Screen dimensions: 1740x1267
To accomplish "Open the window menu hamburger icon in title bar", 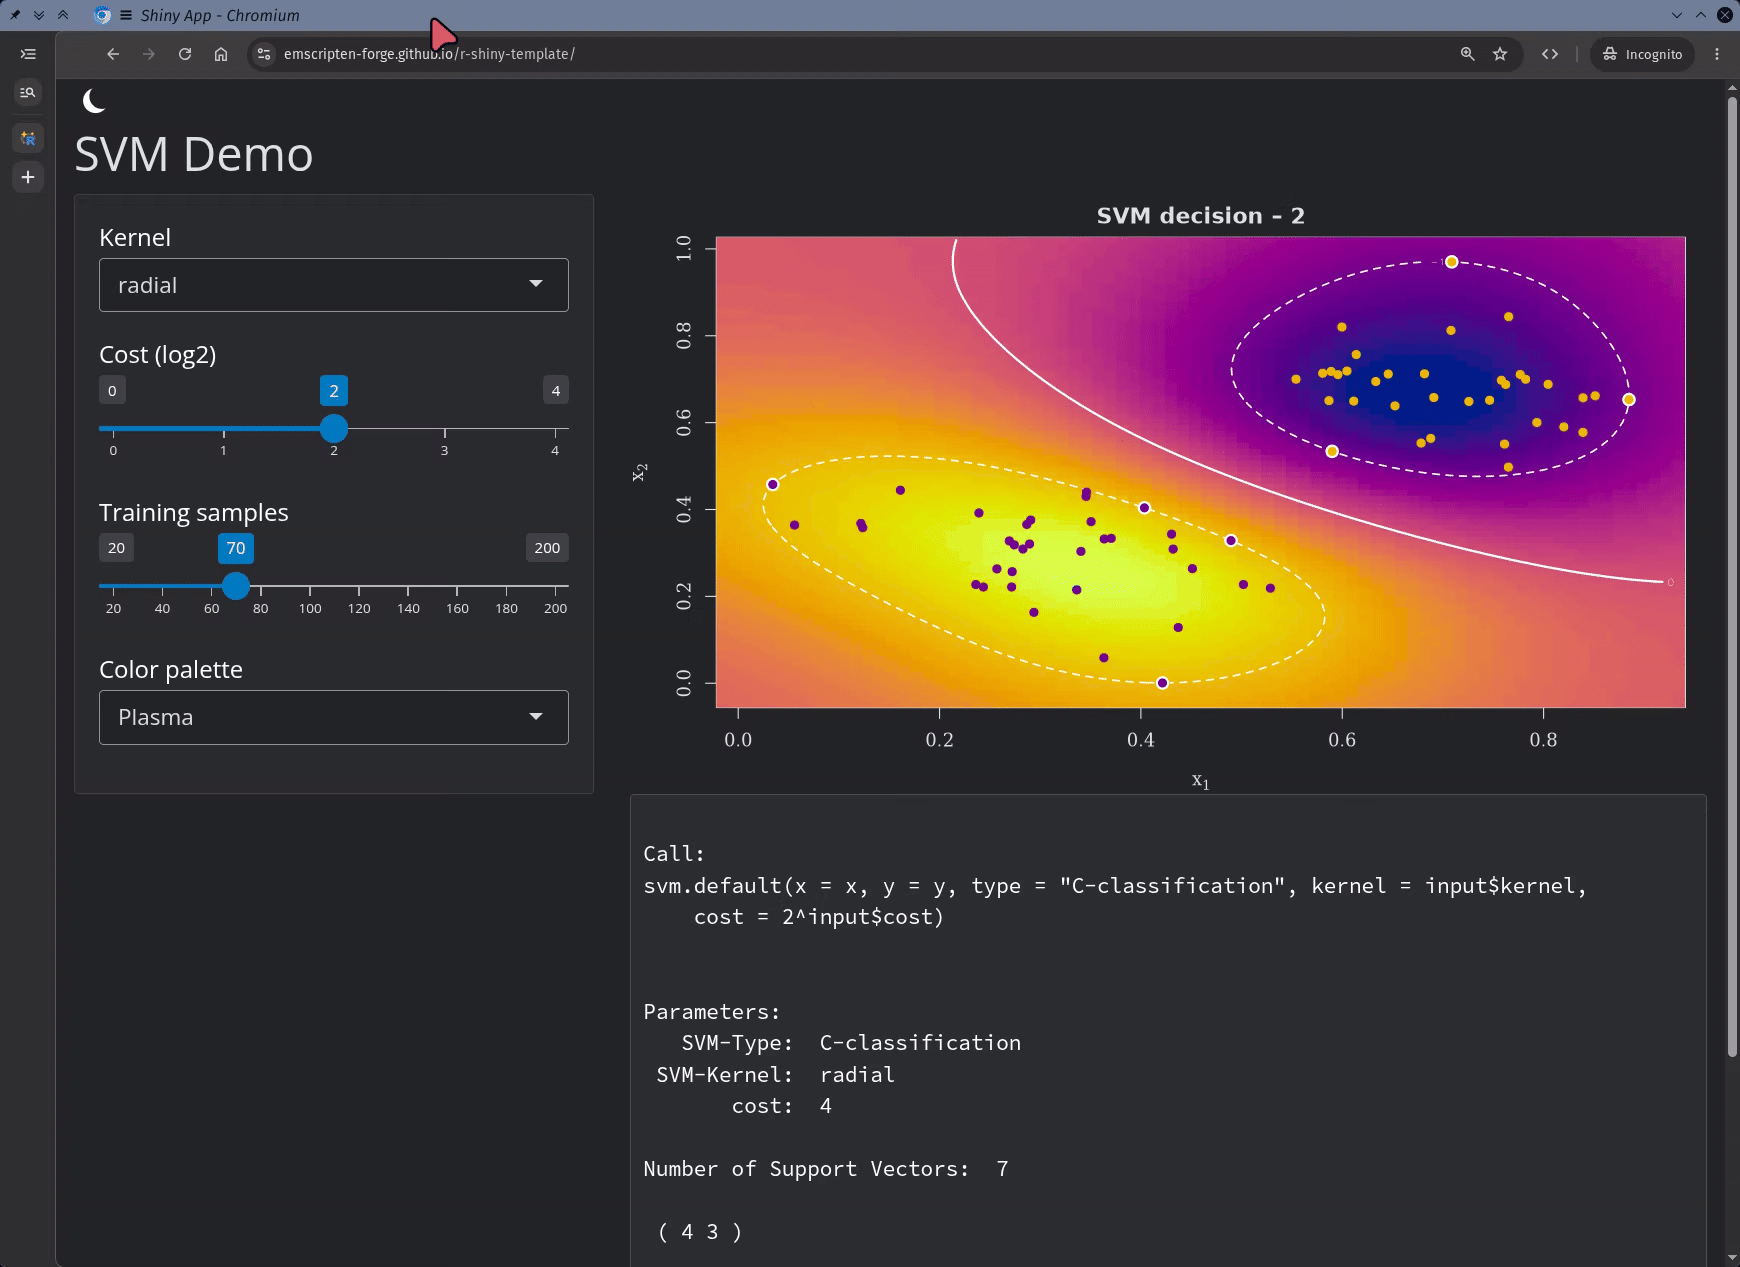I will click(x=126, y=15).
